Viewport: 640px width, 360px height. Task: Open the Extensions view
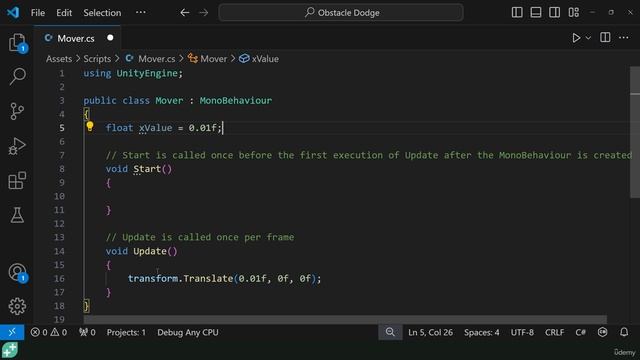(17, 180)
